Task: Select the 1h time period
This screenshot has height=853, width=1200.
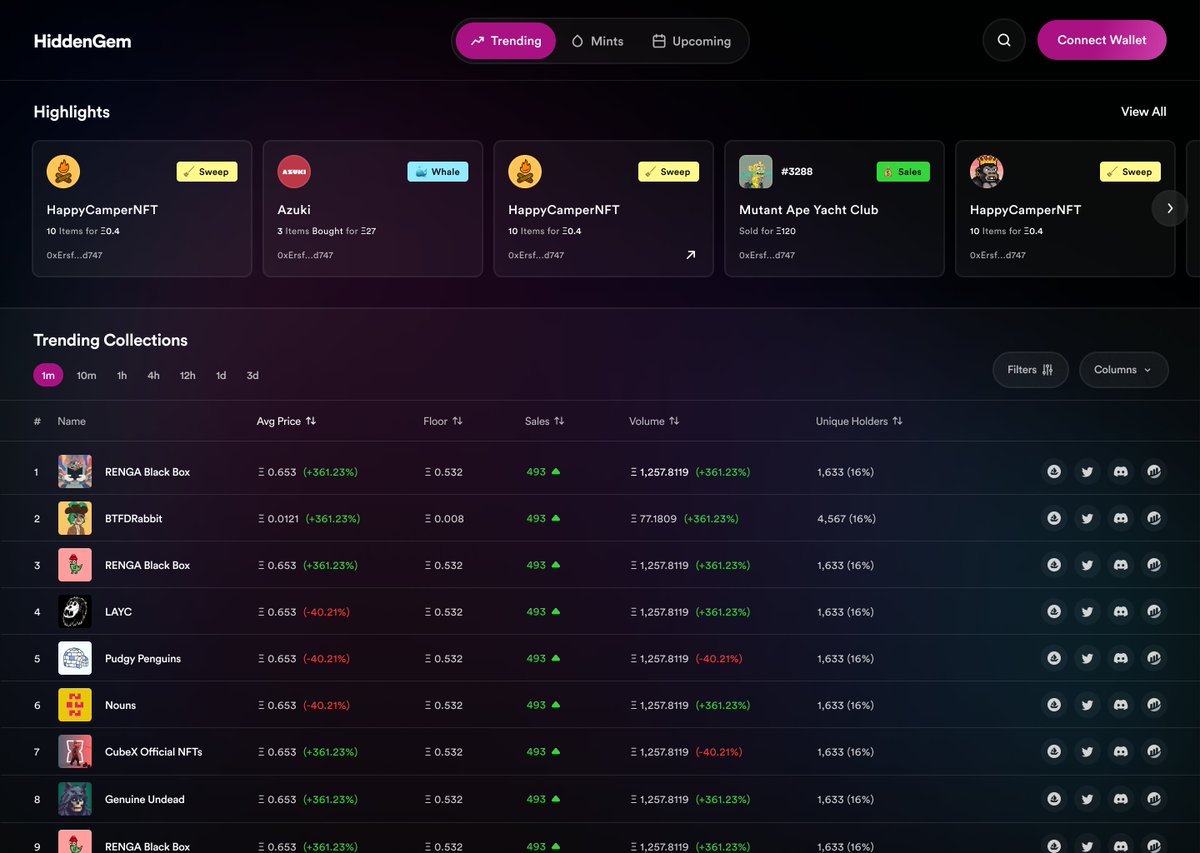Action: tap(122, 375)
